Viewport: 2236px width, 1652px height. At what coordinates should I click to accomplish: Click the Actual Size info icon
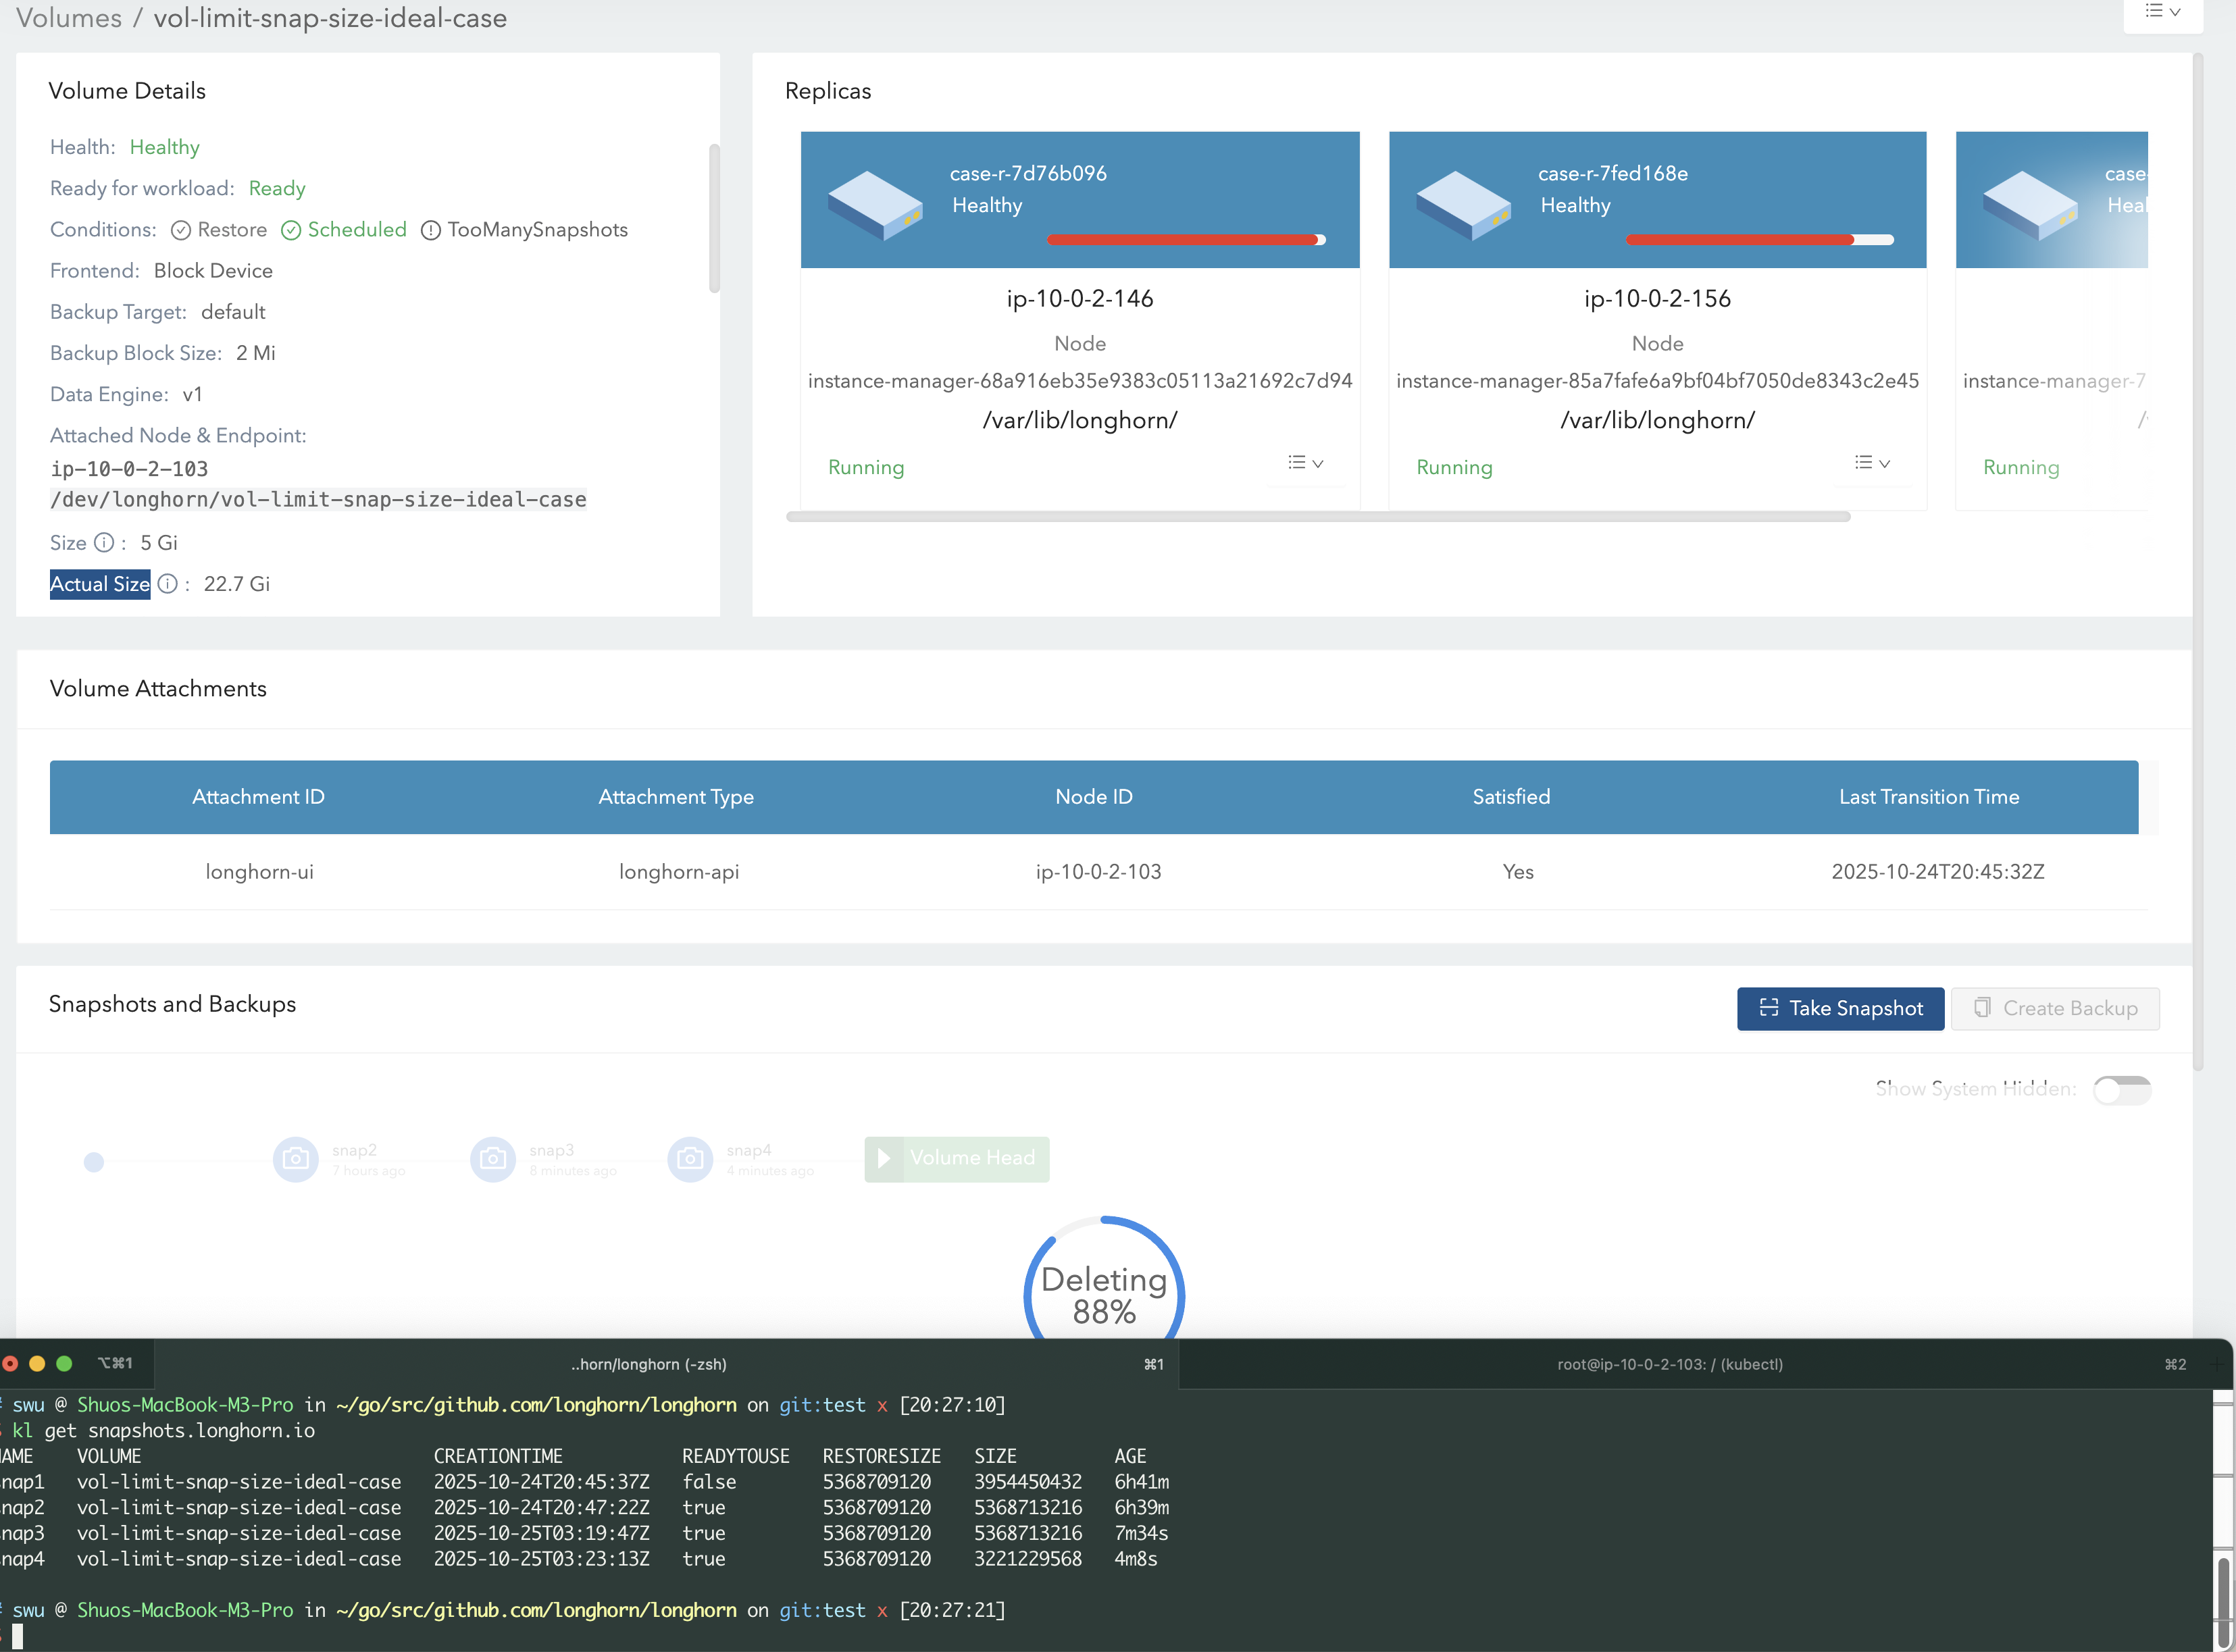(x=168, y=584)
